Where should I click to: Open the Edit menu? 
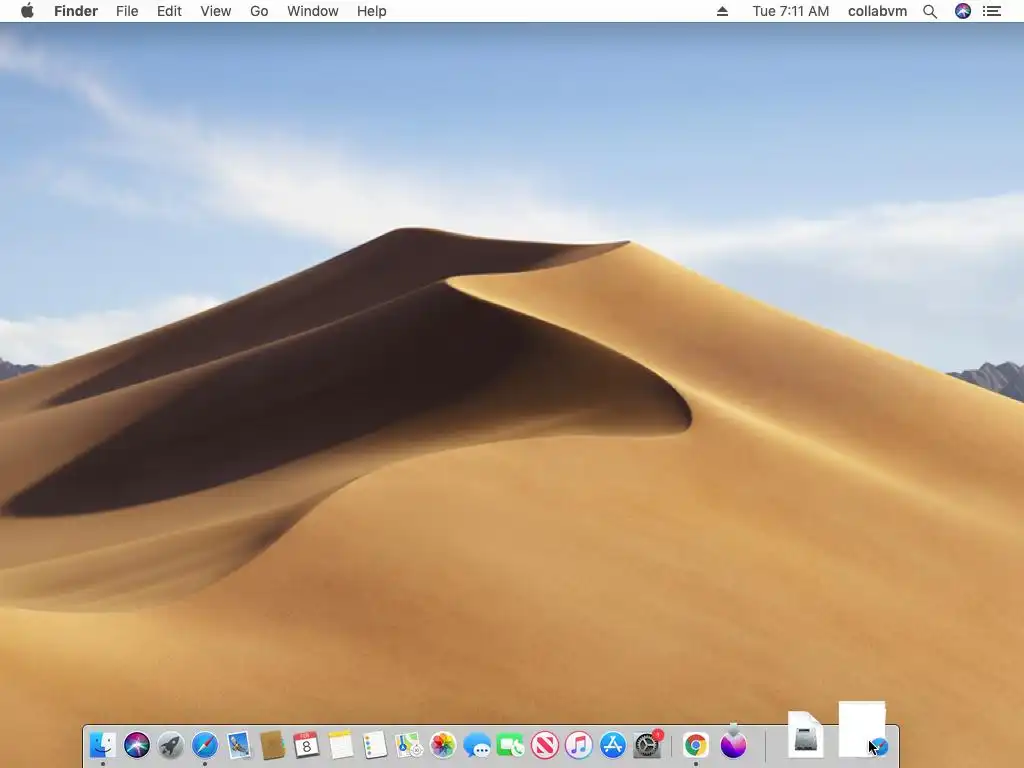point(169,11)
